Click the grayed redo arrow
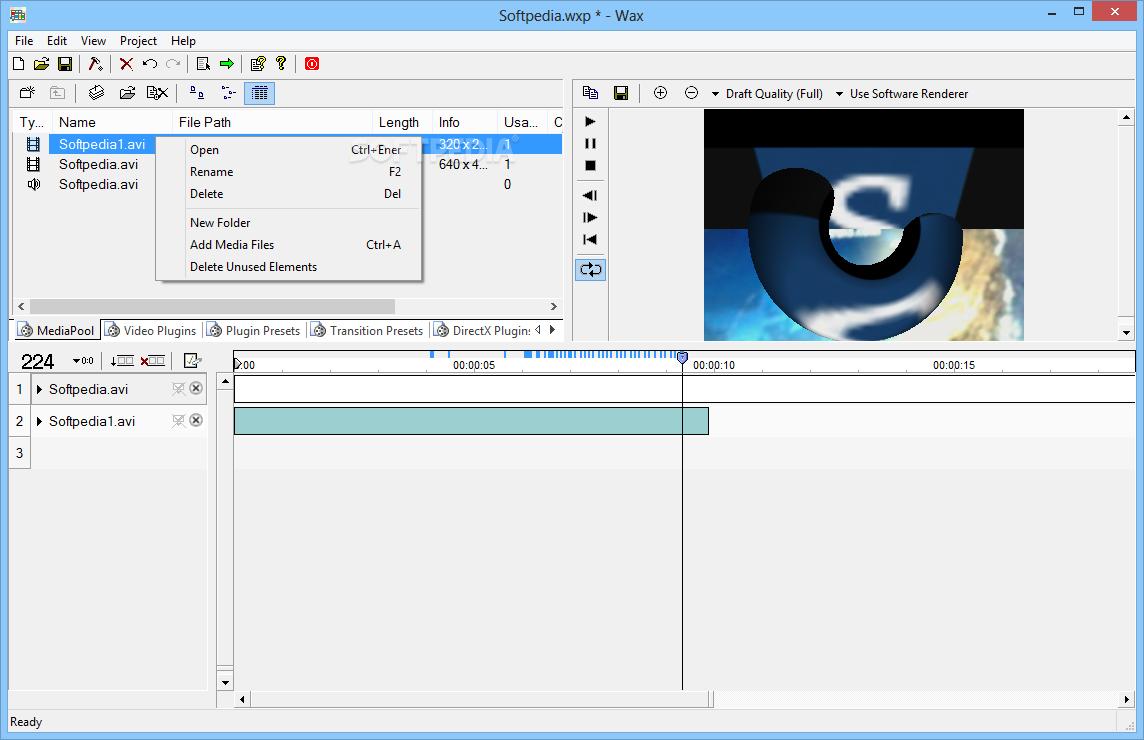 tap(173, 64)
